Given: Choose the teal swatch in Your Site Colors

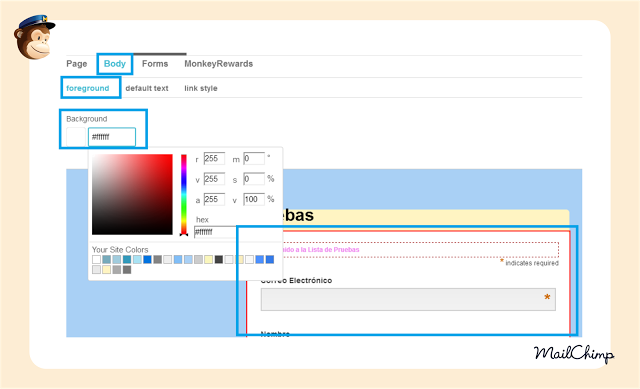Looking at the screenshot, I should (x=127, y=260).
